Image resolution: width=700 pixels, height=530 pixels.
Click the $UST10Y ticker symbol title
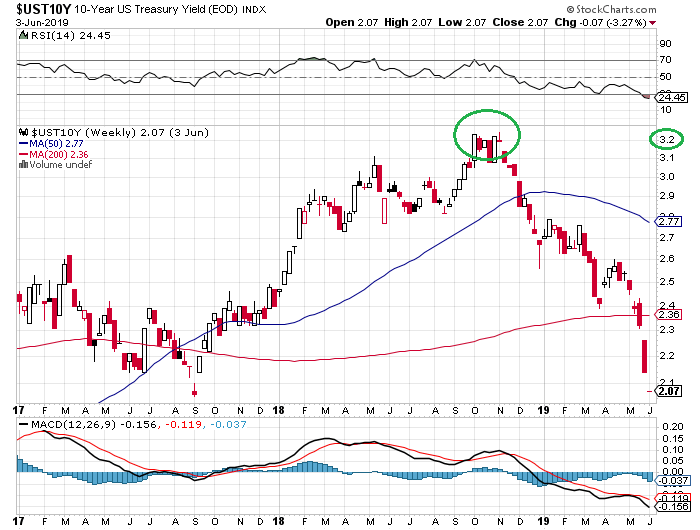click(43, 8)
